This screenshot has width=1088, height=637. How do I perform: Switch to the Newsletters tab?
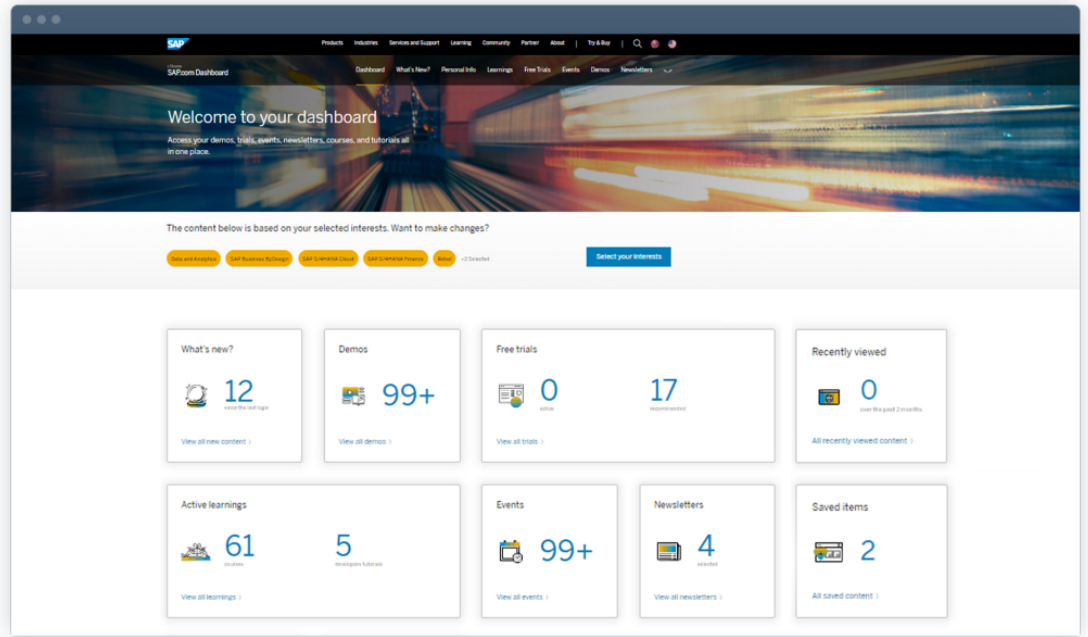pos(636,69)
